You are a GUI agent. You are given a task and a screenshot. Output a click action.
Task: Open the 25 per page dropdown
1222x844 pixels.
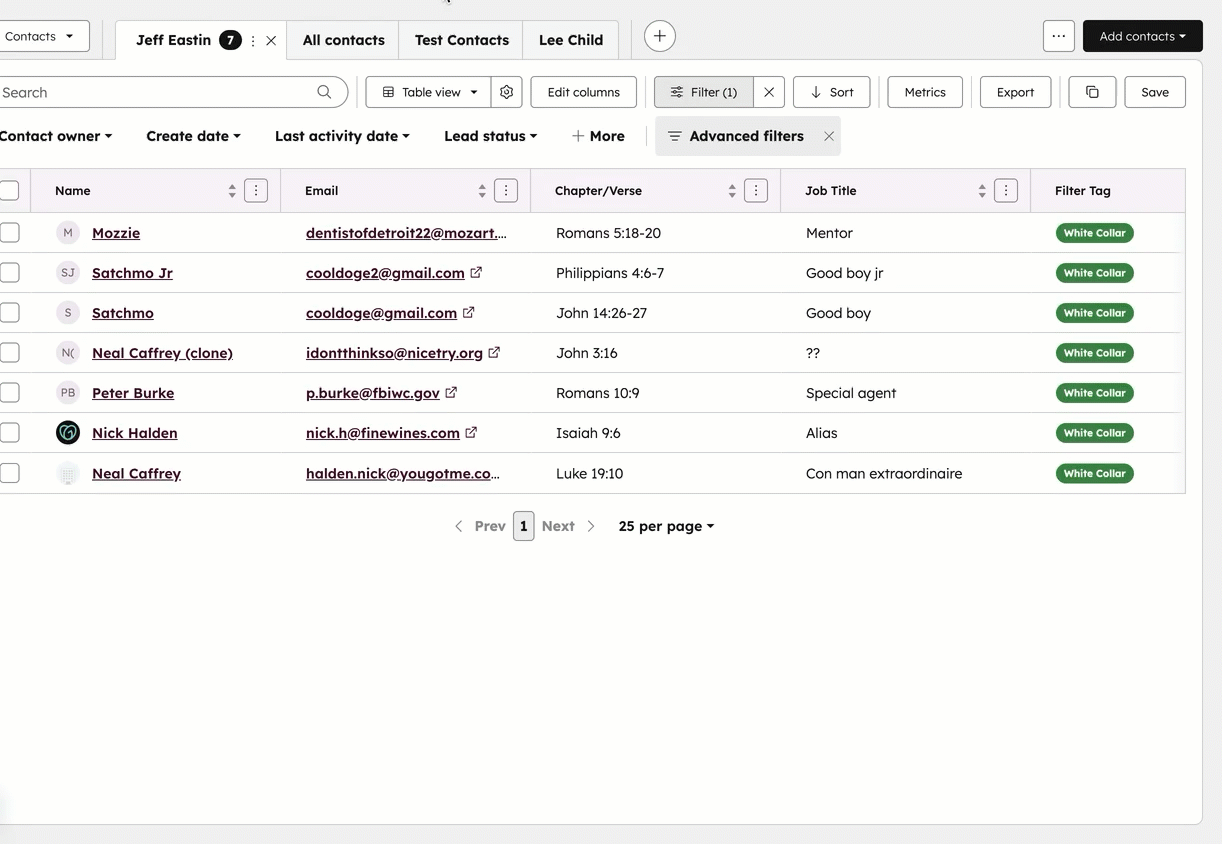click(x=666, y=525)
